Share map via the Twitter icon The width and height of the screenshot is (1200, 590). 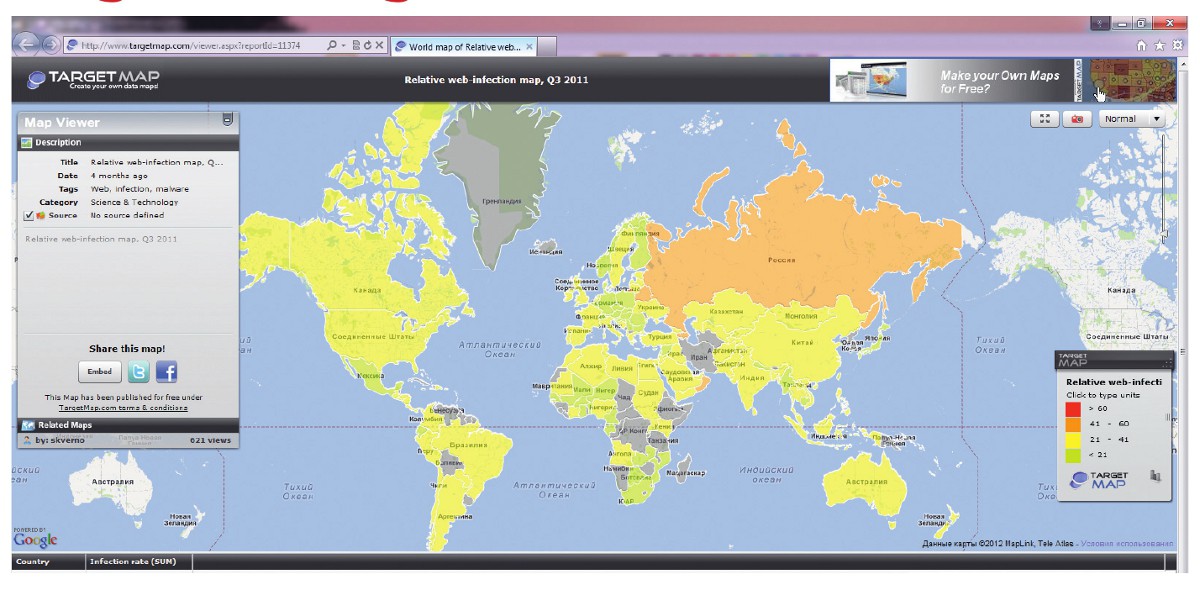(x=138, y=372)
